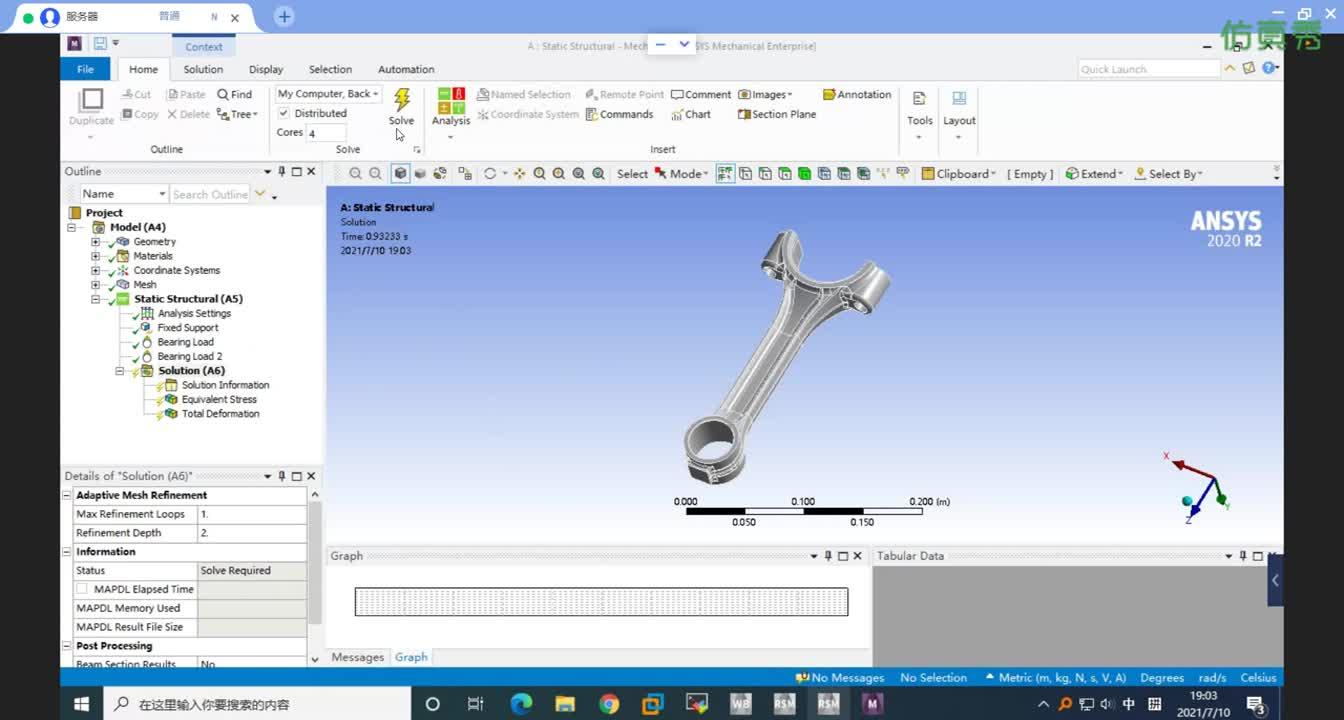Open Chrome from the taskbar
Screen dimensions: 1344x720
point(609,704)
